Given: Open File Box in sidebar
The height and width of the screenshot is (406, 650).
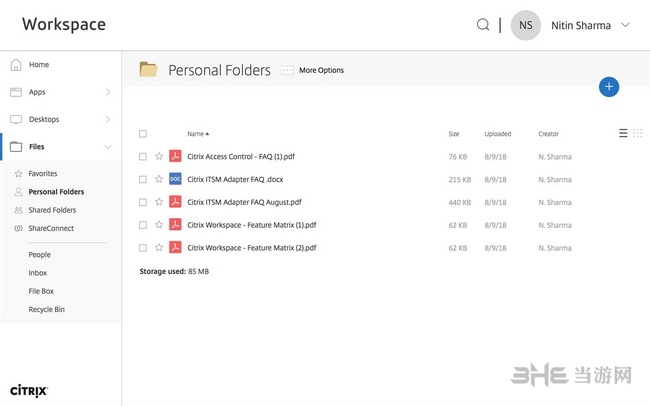Looking at the screenshot, I should [41, 291].
